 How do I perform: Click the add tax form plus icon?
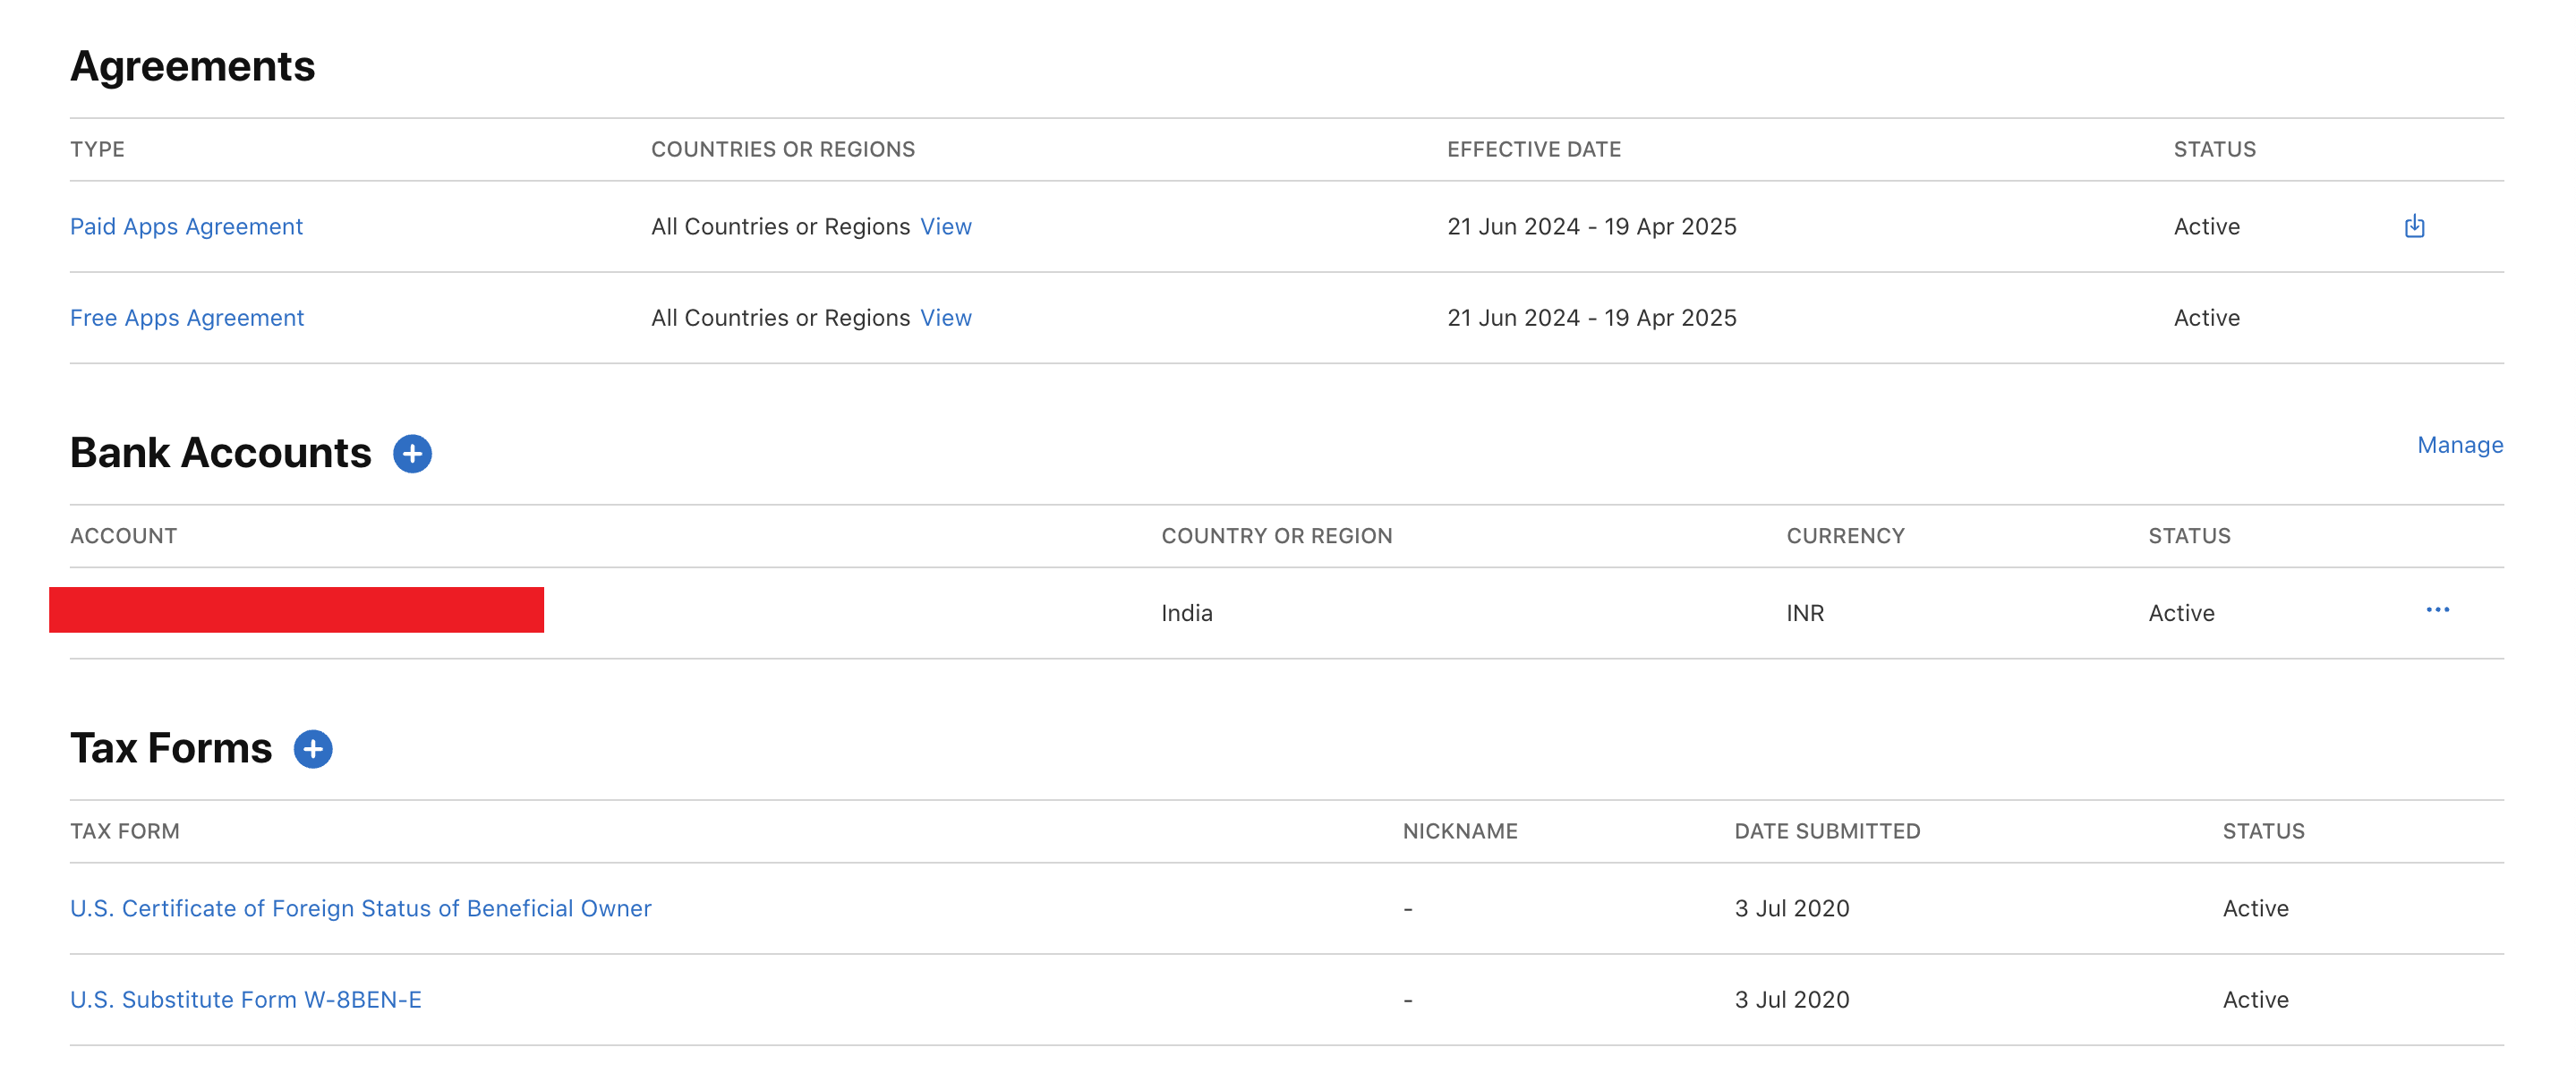point(313,749)
